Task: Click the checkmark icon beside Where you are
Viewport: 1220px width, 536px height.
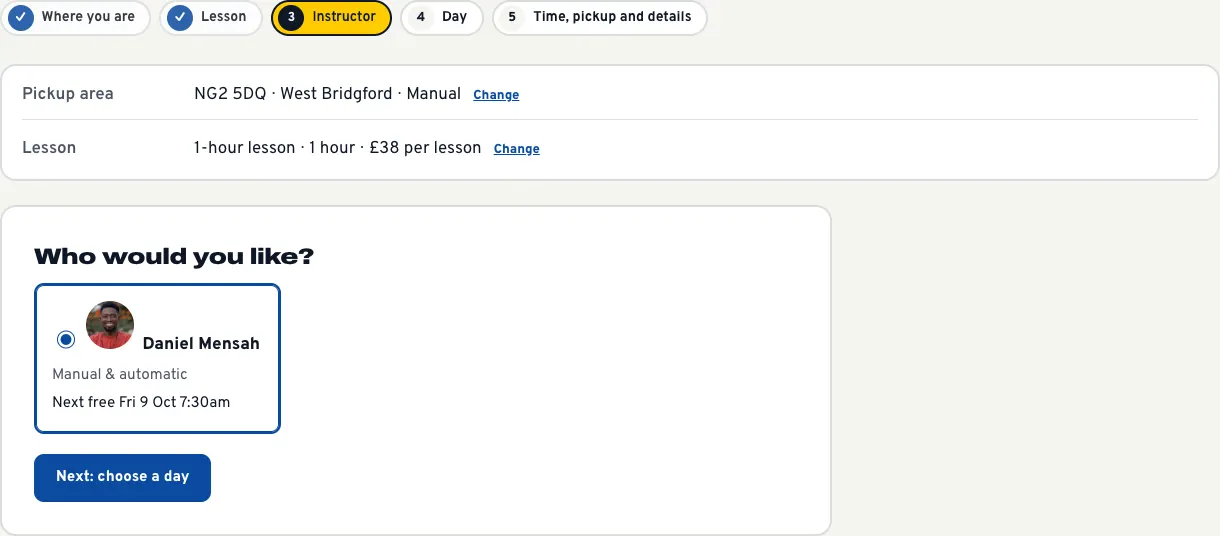Action: coord(22,17)
